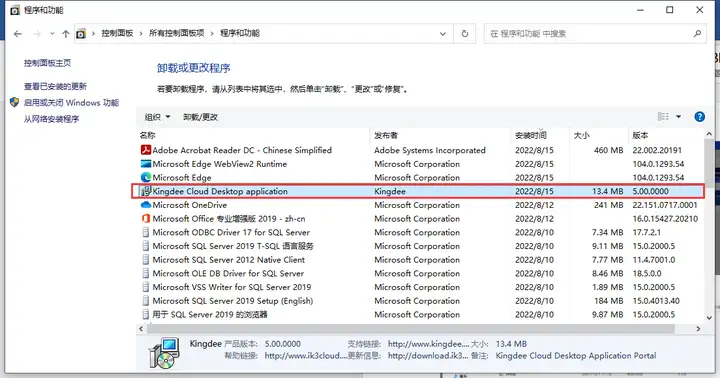Click the Microsoft Office 2019 icon
The height and width of the screenshot is (378, 720).
(x=146, y=219)
